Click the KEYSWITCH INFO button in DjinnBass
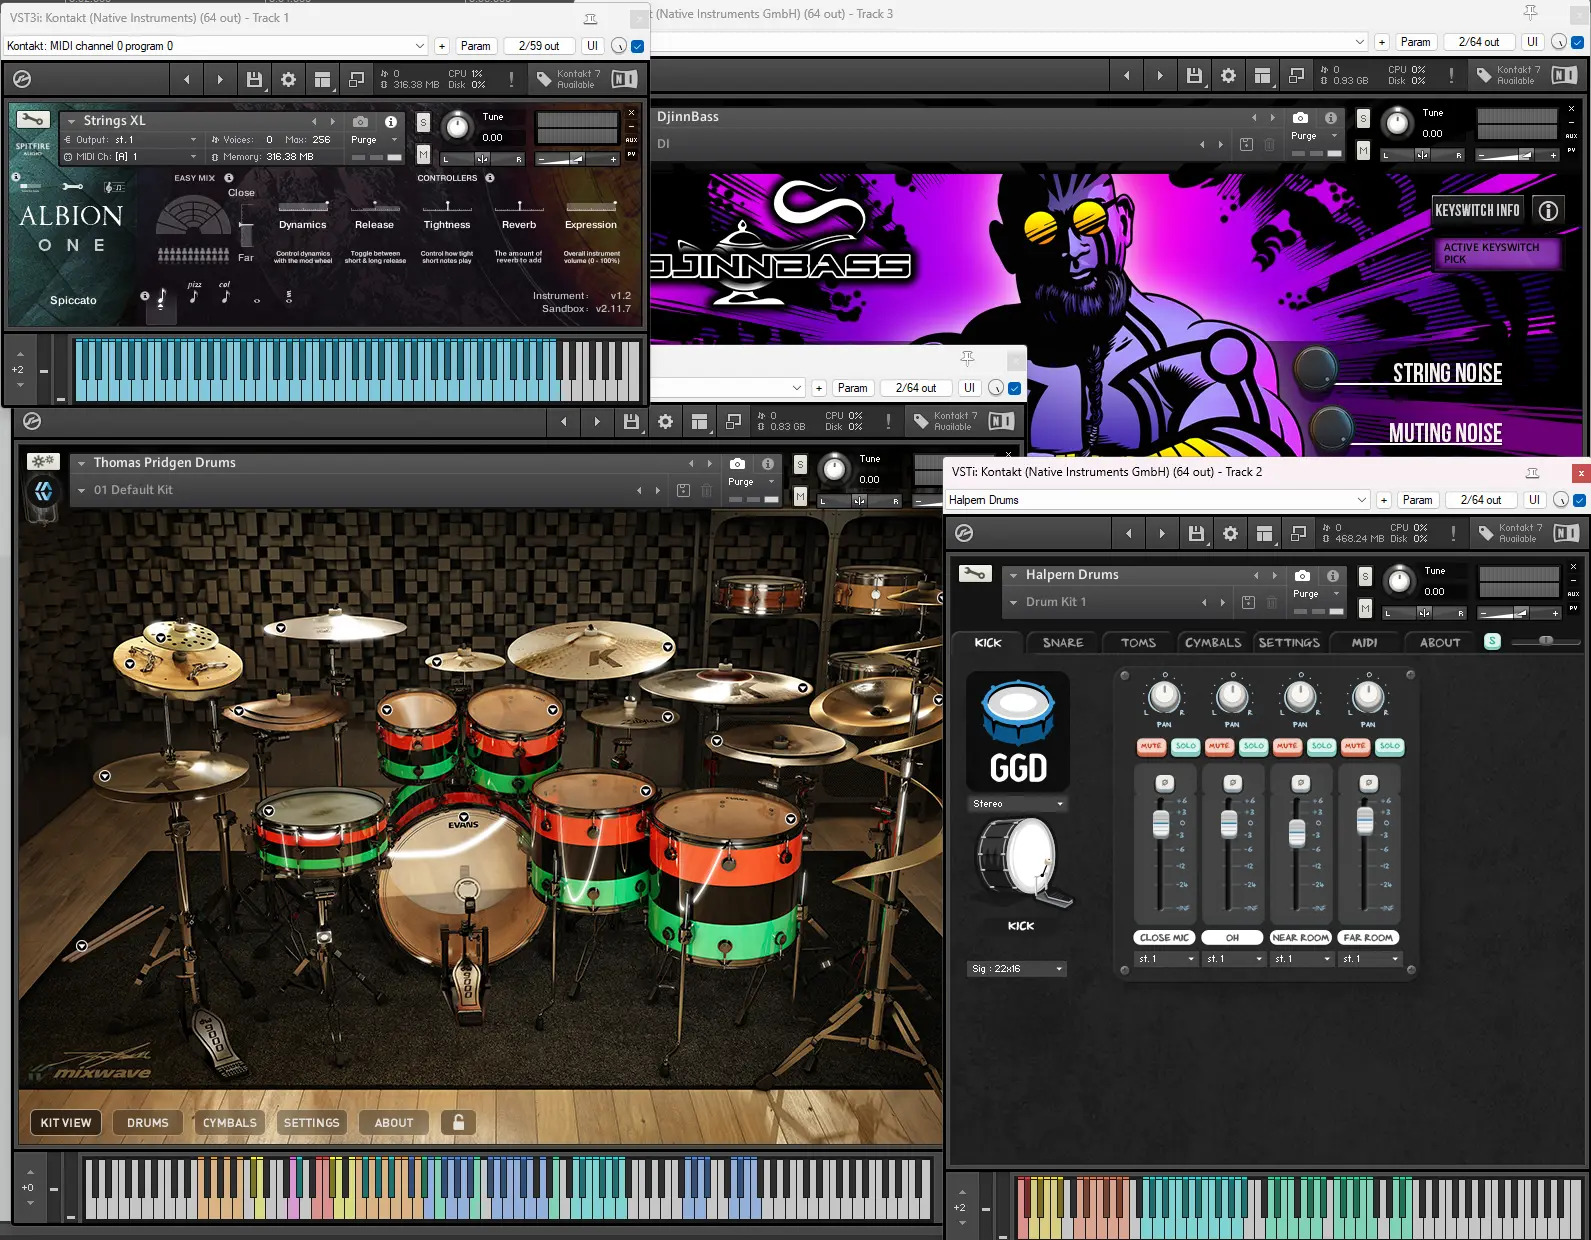This screenshot has height=1240, width=1591. tap(1477, 210)
